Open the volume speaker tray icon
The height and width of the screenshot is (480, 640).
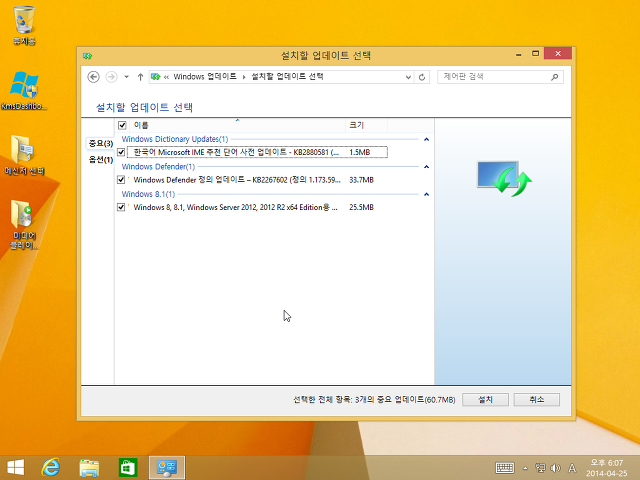[555, 468]
